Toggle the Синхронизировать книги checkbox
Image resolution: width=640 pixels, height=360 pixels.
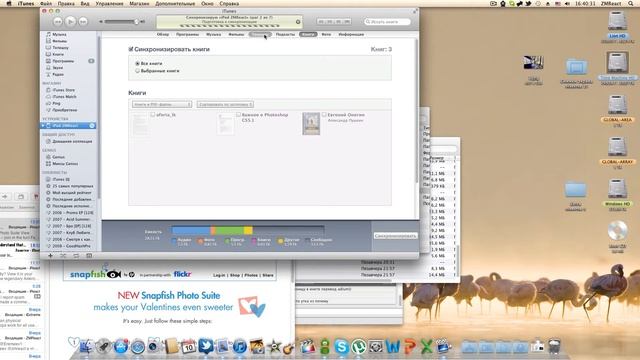[x=131, y=49]
